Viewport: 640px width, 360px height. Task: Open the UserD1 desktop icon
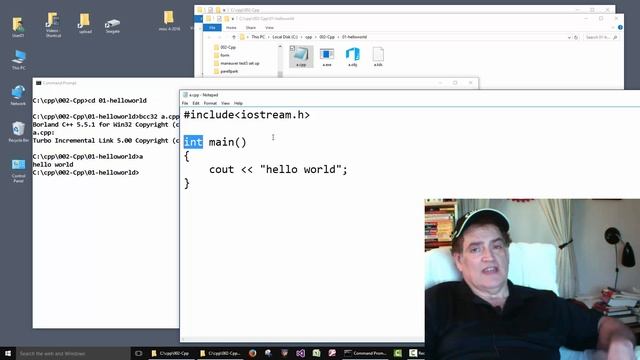[x=18, y=27]
